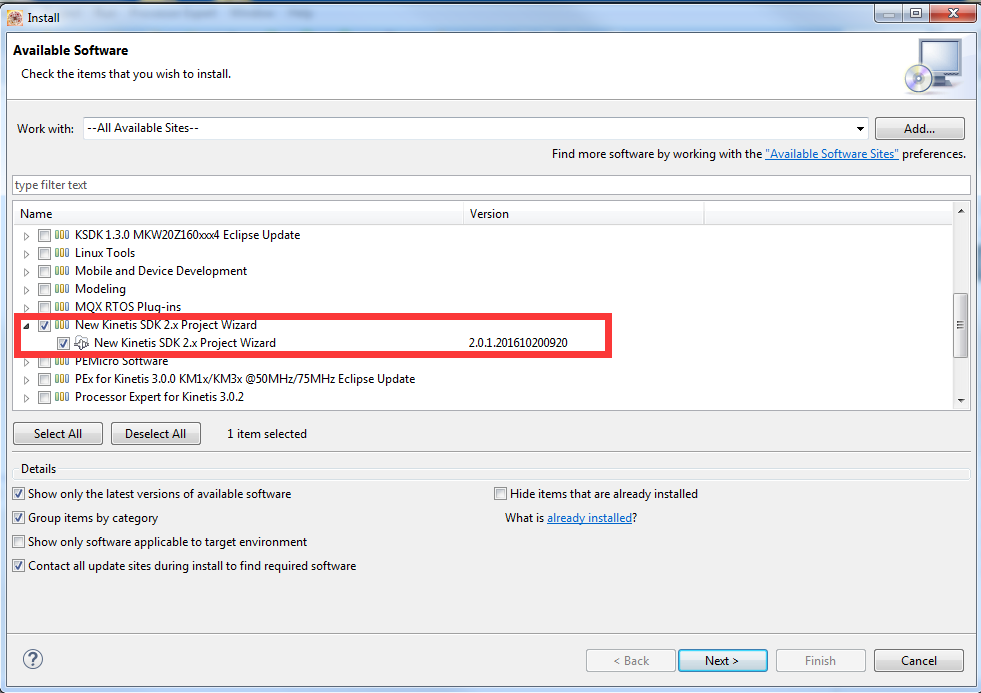
Task: Uncheck the child Project Wizard feature checkbox
Action: (63, 343)
